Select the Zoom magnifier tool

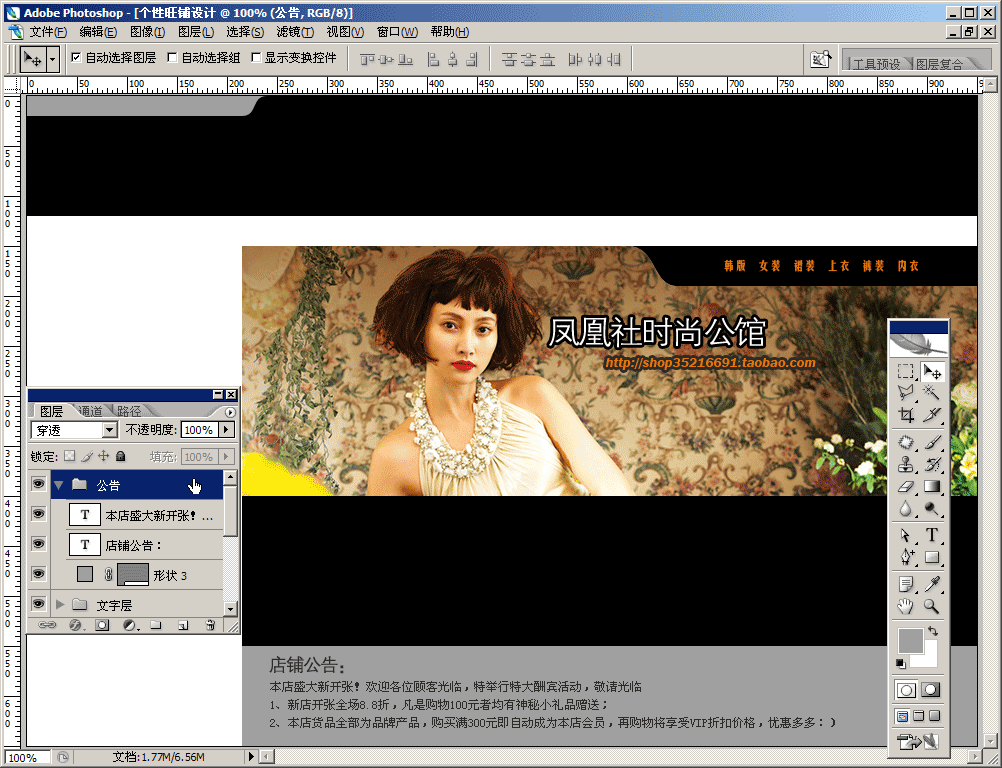pyautogui.click(x=932, y=606)
